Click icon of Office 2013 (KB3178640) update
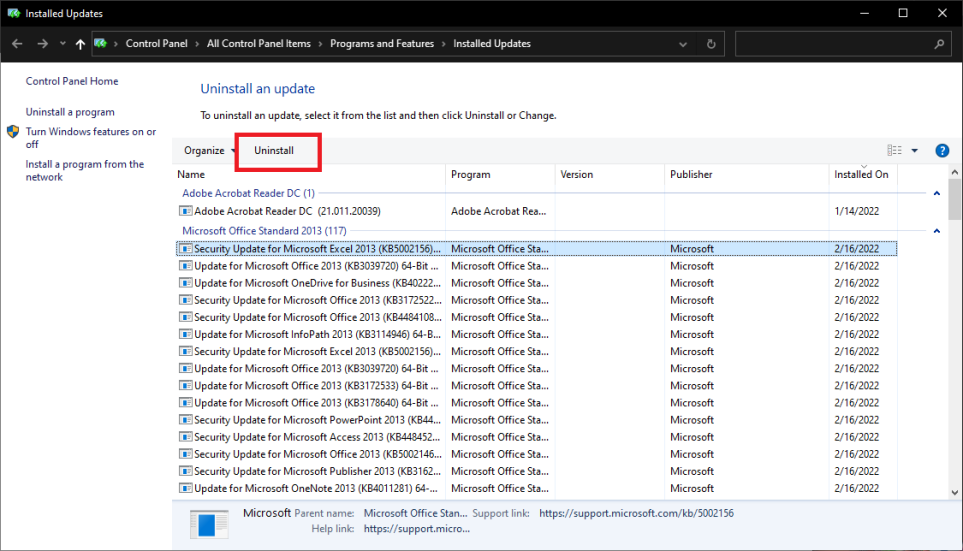 185,403
